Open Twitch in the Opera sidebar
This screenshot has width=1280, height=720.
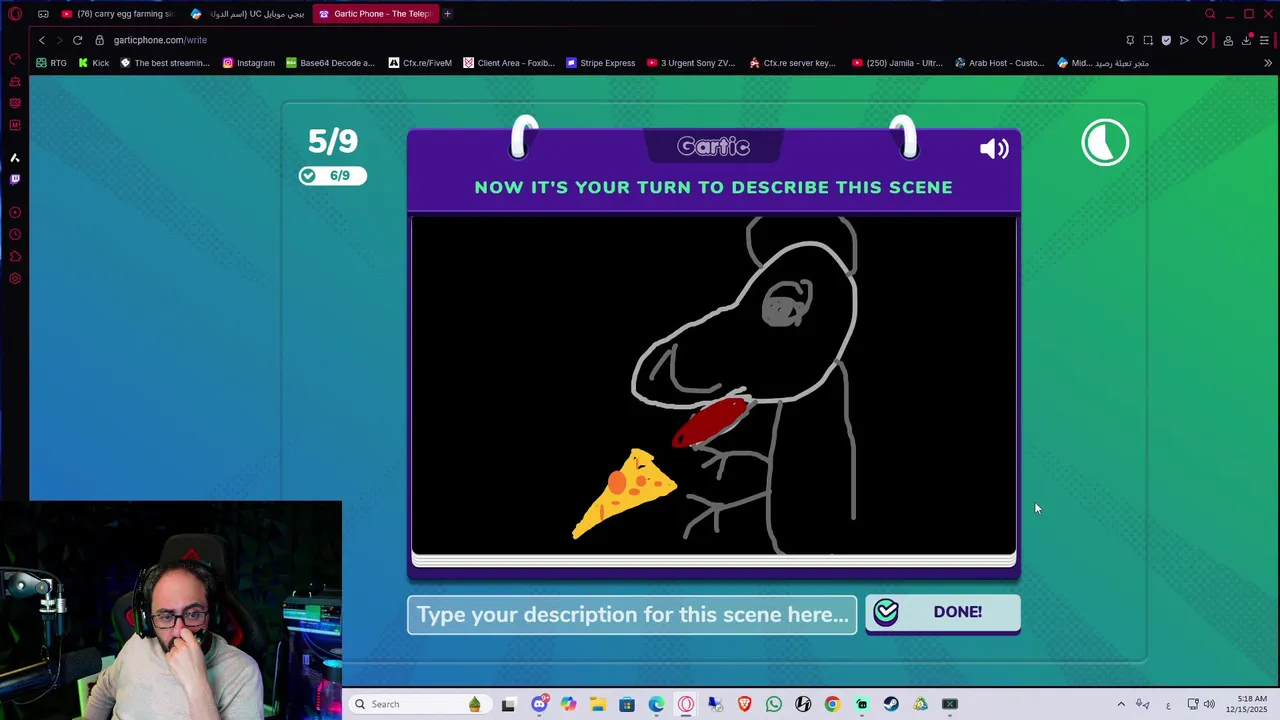tap(15, 180)
